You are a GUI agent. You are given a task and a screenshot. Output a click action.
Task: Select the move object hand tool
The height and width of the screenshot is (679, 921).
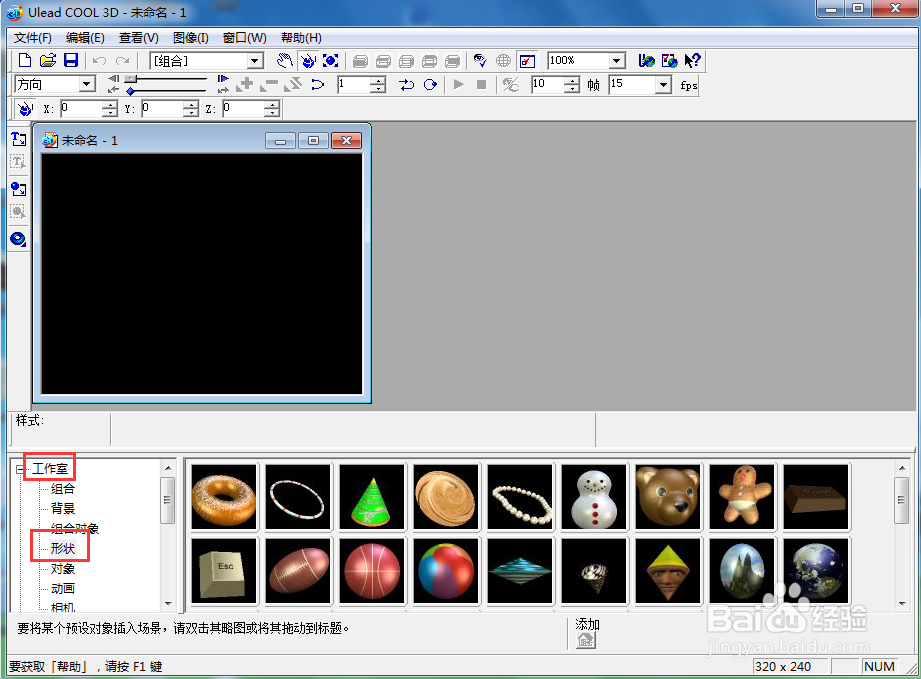point(285,60)
